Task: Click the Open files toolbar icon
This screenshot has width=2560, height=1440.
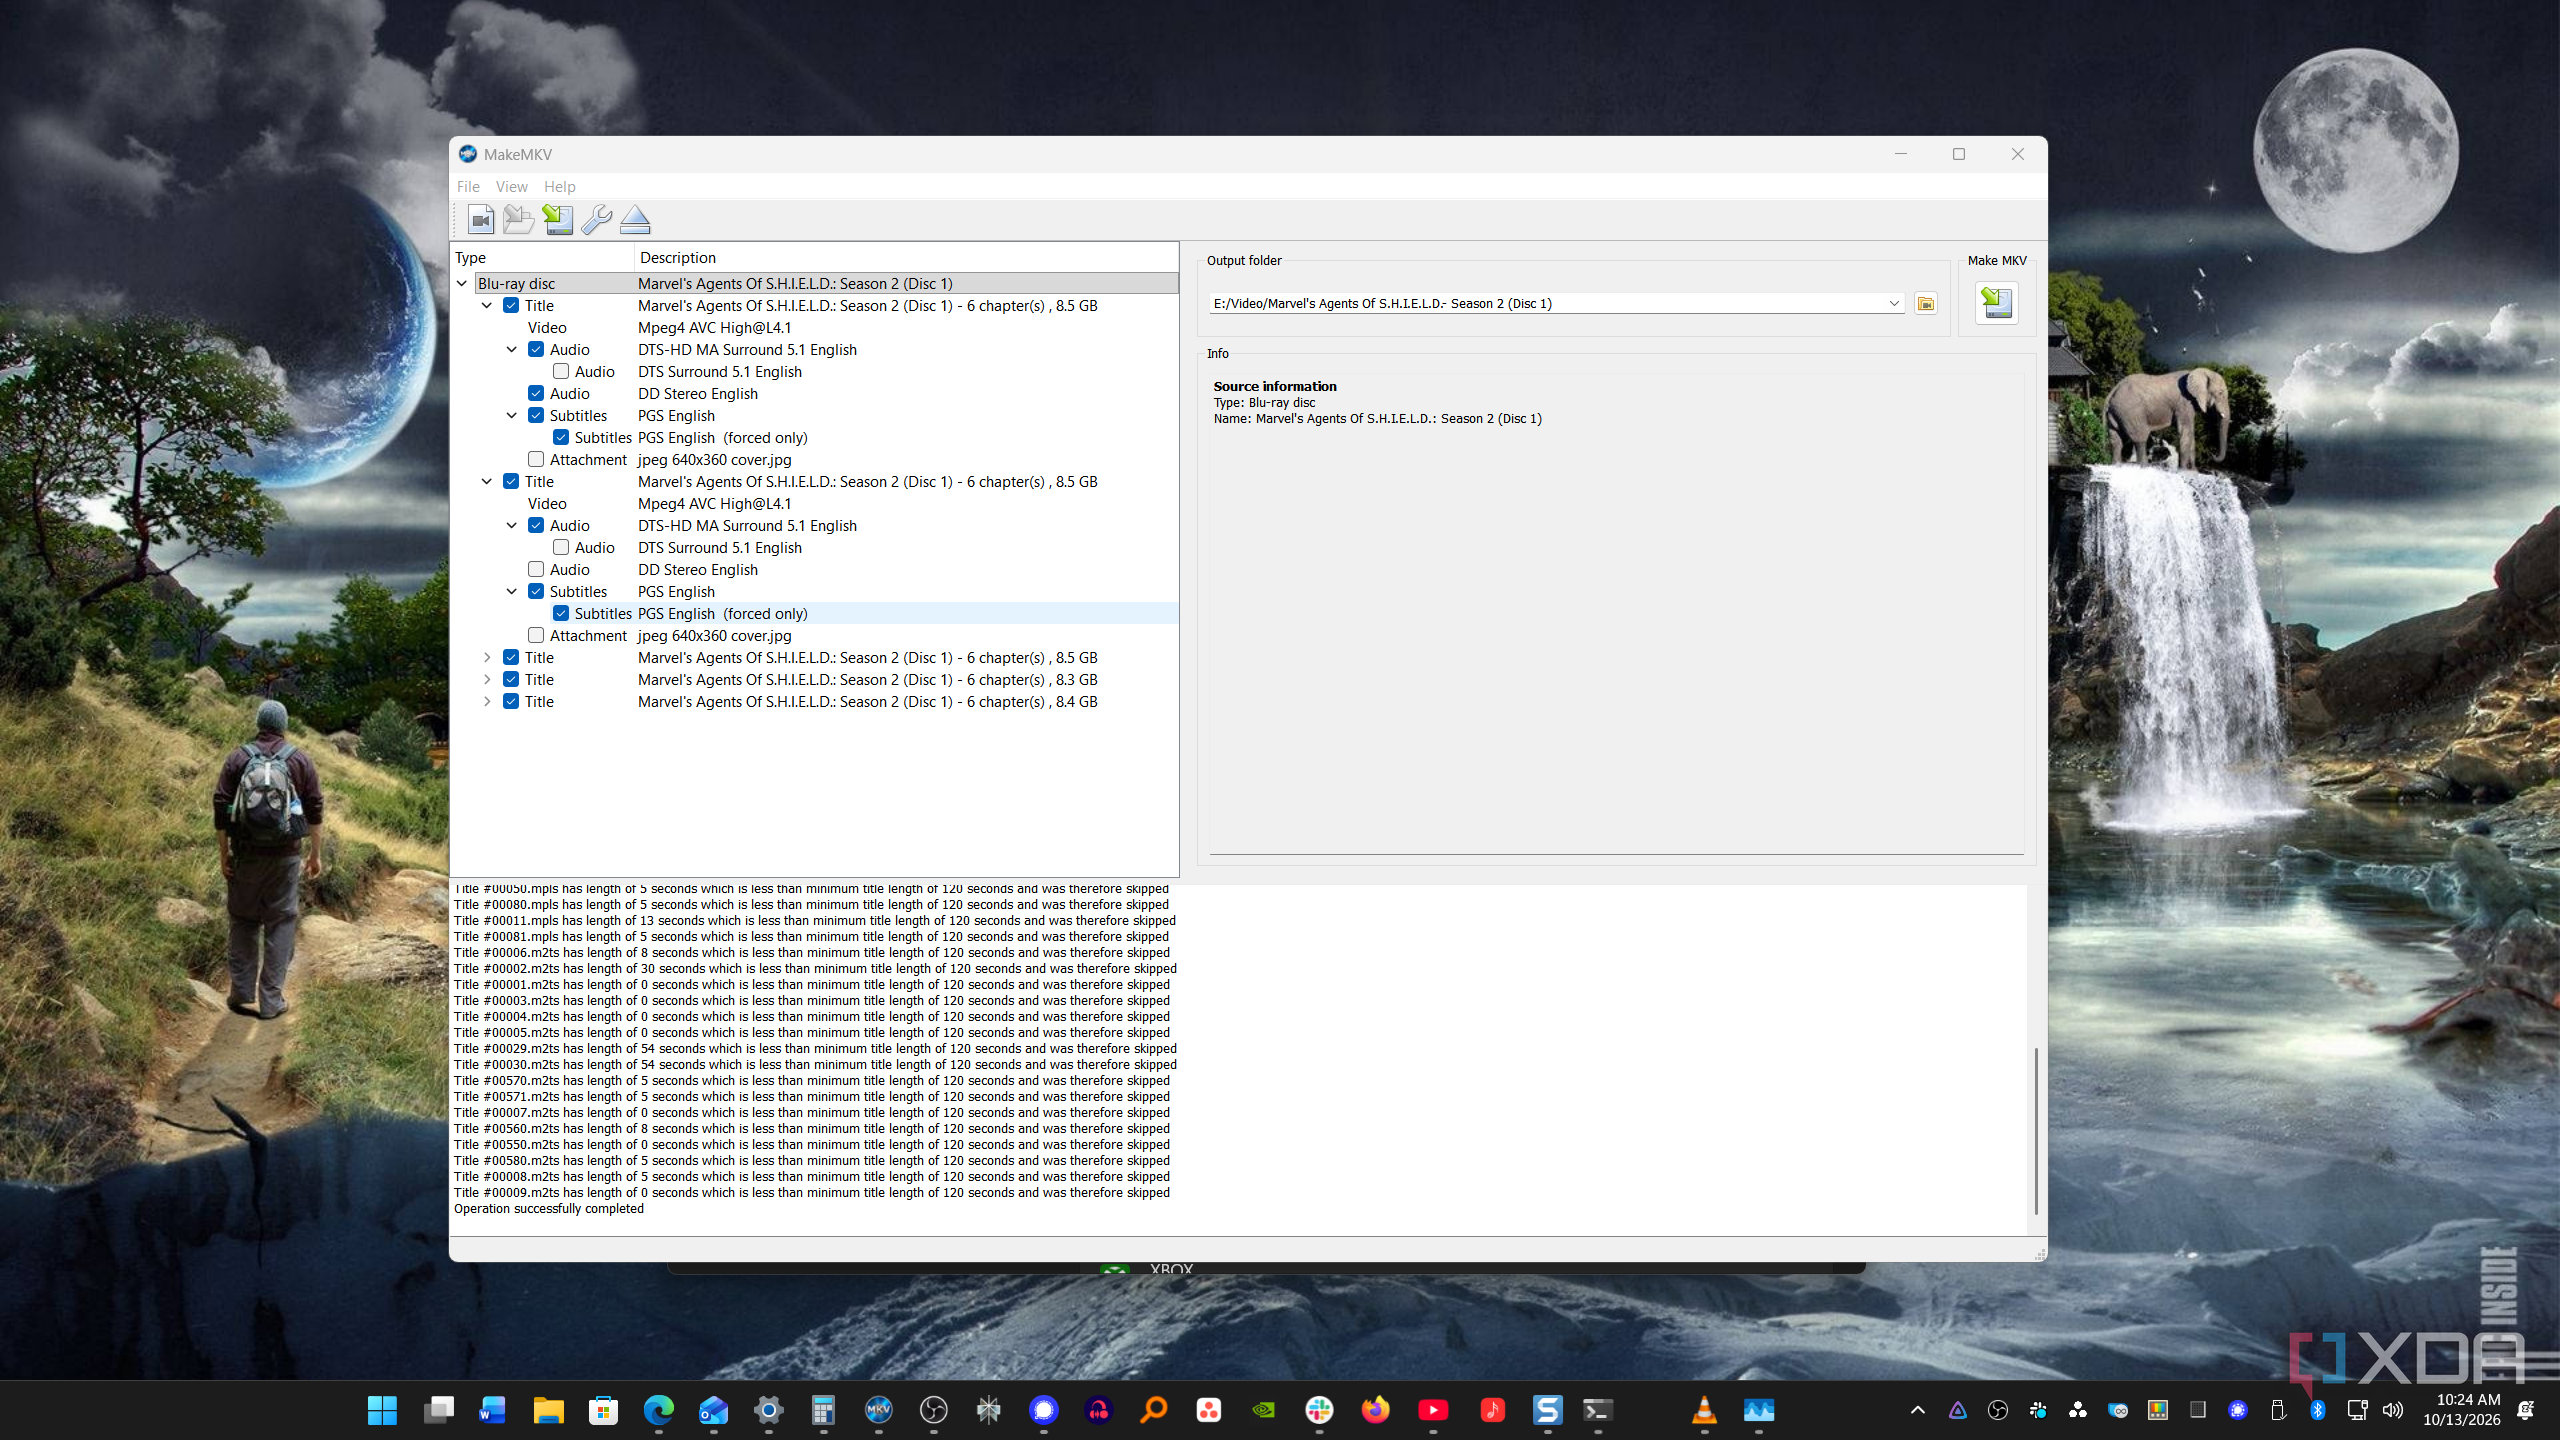Action: pos(481,219)
